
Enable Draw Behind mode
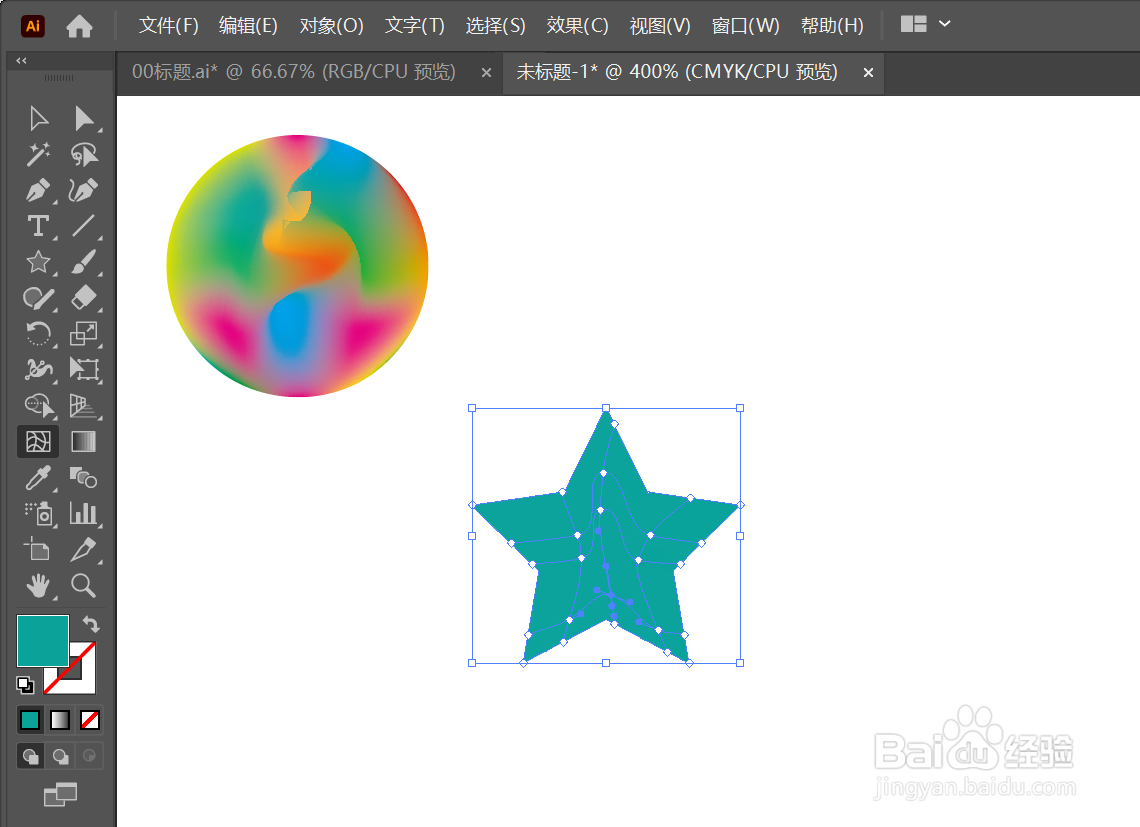point(60,756)
